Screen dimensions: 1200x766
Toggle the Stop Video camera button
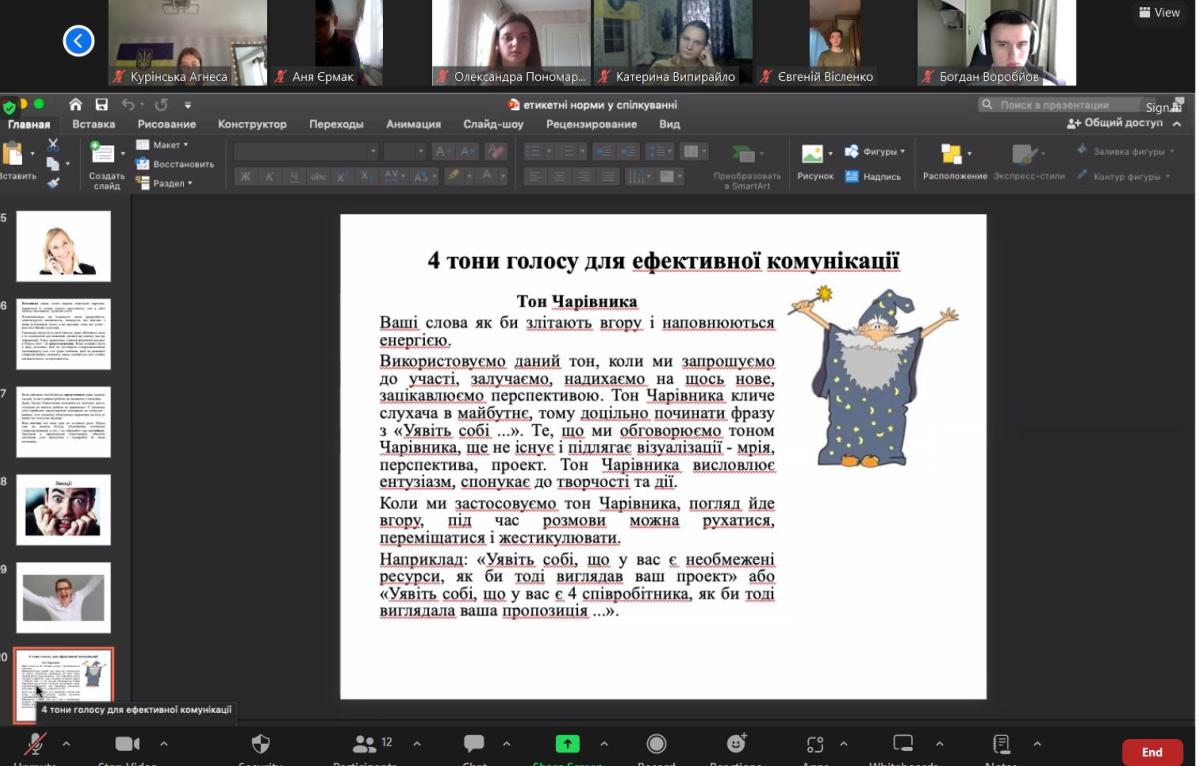pyautogui.click(x=127, y=744)
